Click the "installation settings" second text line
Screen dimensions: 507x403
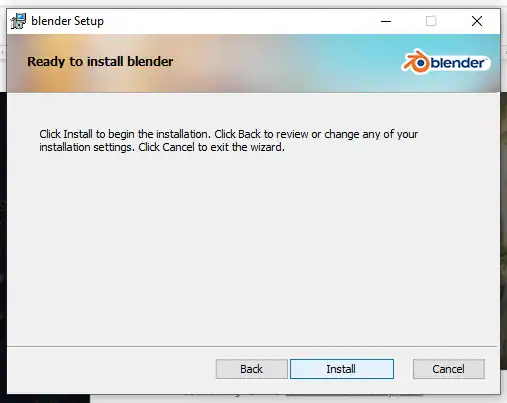[162, 147]
